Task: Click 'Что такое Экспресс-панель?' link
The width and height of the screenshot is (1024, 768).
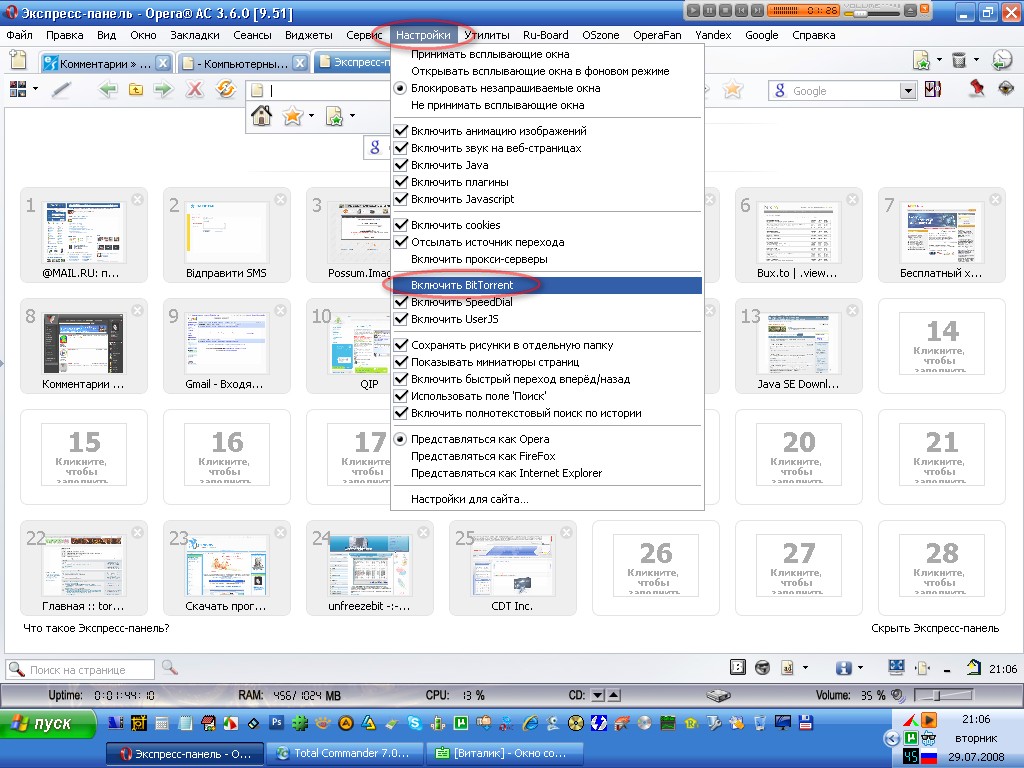Action: click(96, 628)
